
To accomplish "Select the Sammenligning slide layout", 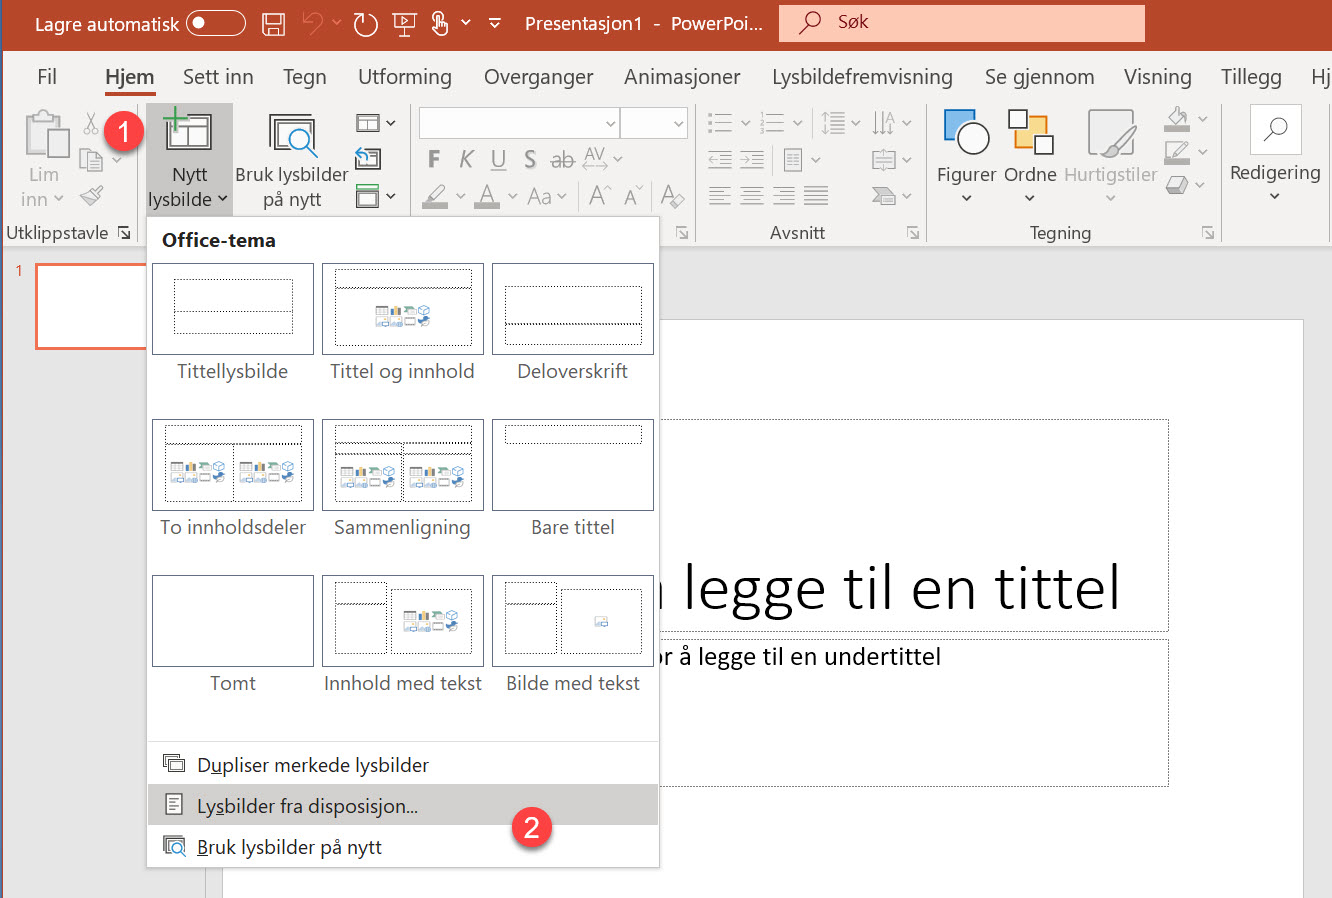I will [402, 465].
